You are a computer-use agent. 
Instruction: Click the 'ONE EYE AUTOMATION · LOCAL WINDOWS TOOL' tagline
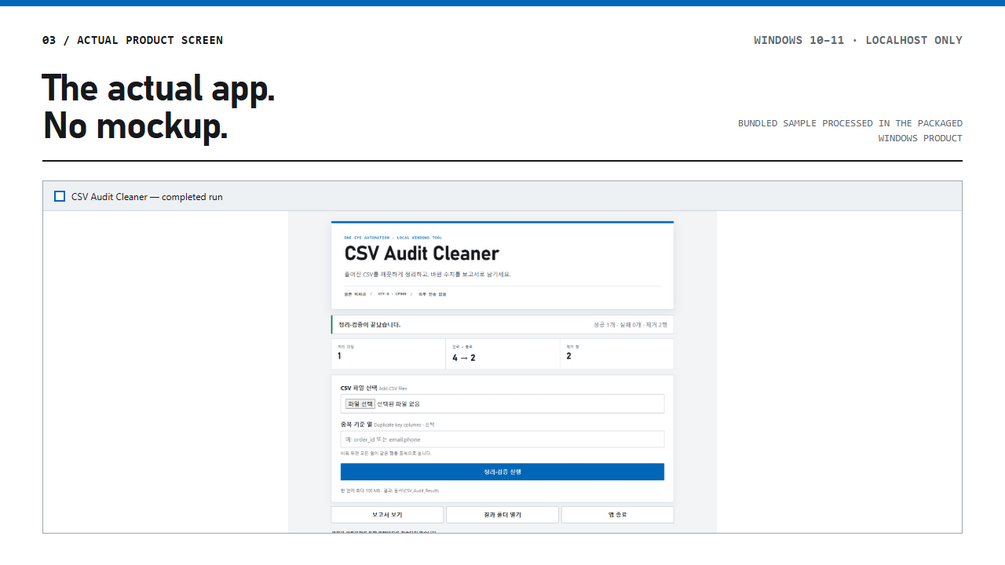pos(393,238)
